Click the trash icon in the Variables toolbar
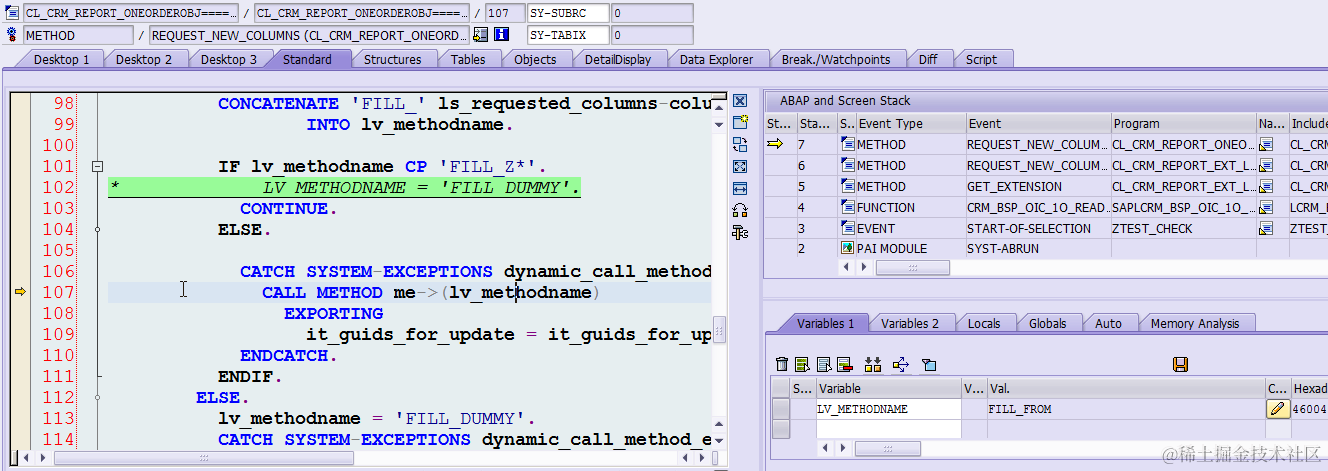The width and height of the screenshot is (1328, 471). (x=782, y=364)
